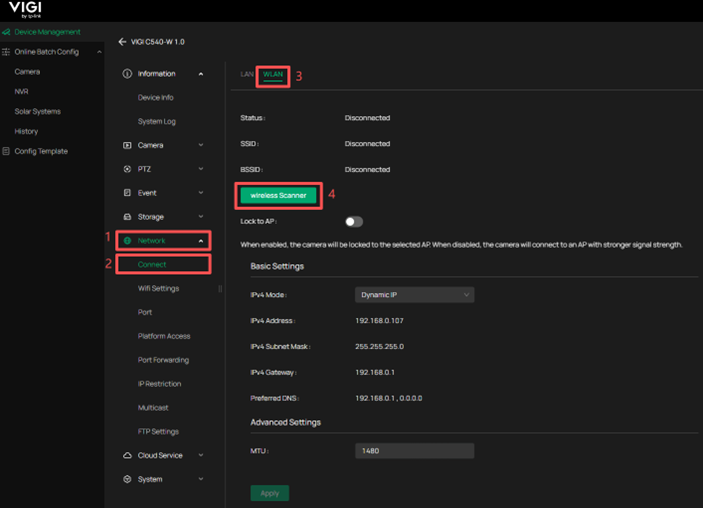Open Device Management in the sidebar

click(x=47, y=32)
